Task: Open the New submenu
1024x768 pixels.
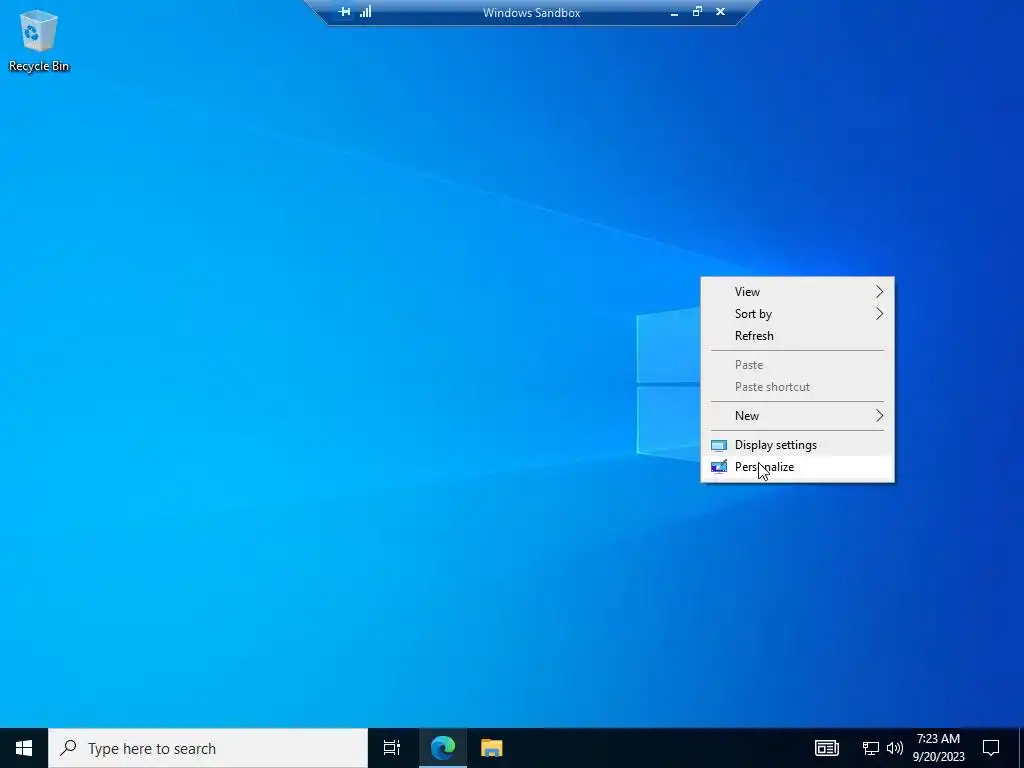Action: click(x=797, y=416)
